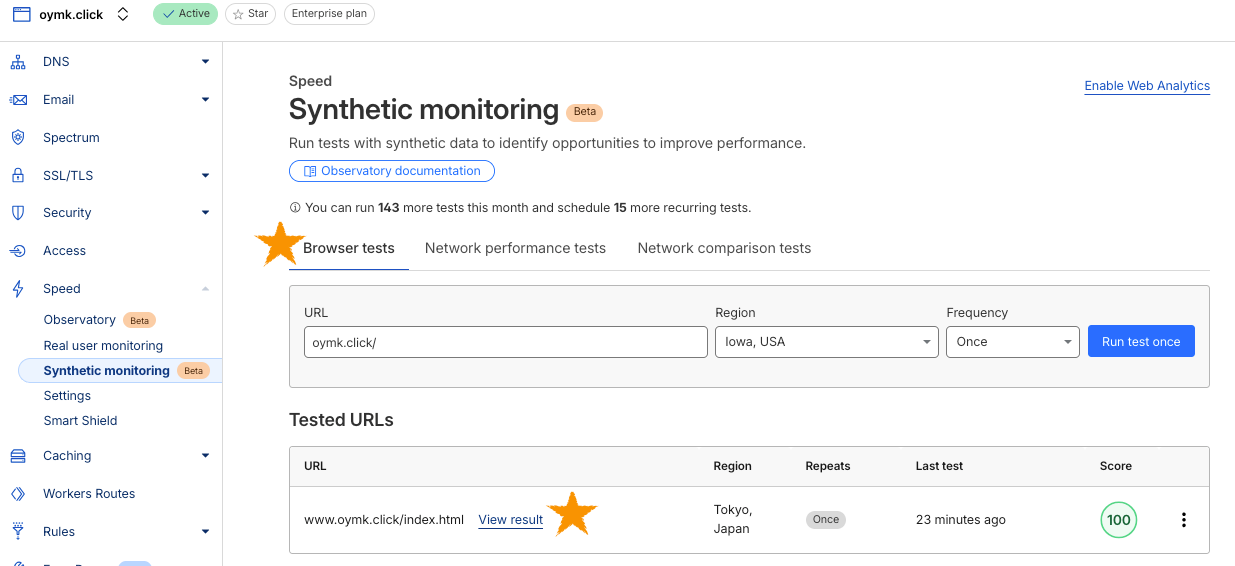1235x566 pixels.
Task: Open three-dot menu for tested URL row
Action: [x=1184, y=520]
